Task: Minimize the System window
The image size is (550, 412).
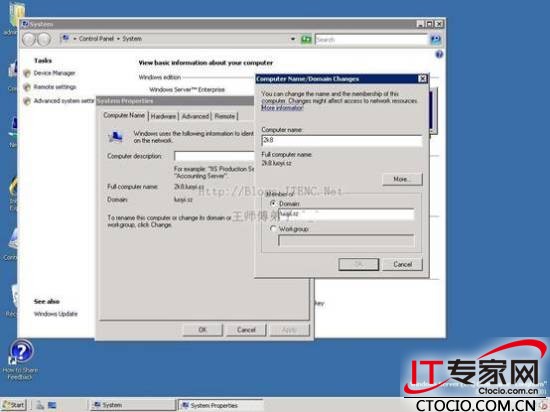Action: 421,24
